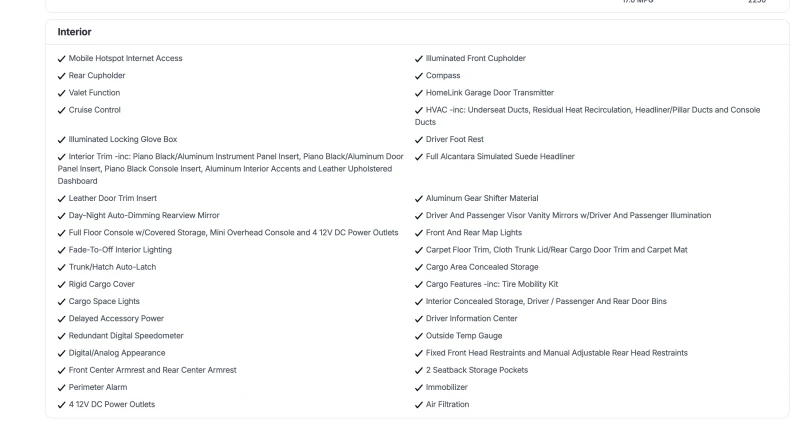
Task: Click the checkmark next to Air Filtration
Action: pyautogui.click(x=419, y=404)
